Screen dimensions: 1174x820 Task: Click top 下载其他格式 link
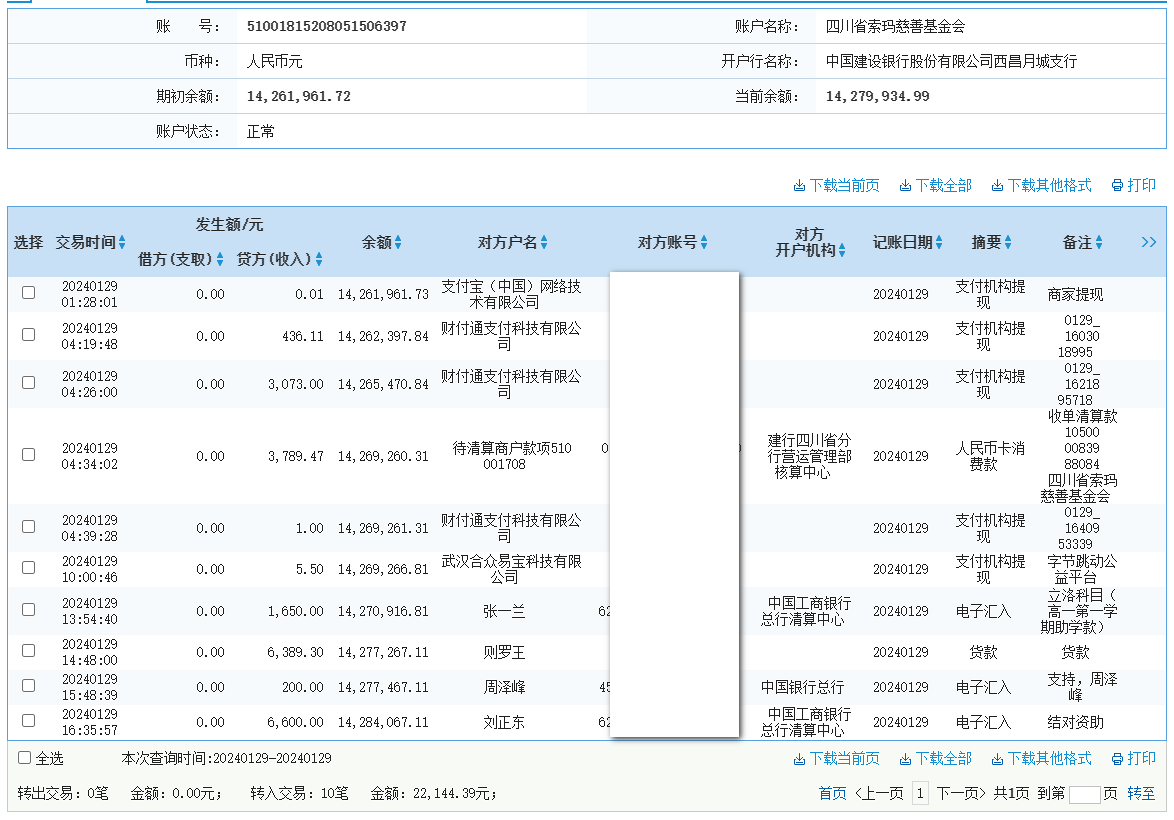pyautogui.click(x=1041, y=185)
